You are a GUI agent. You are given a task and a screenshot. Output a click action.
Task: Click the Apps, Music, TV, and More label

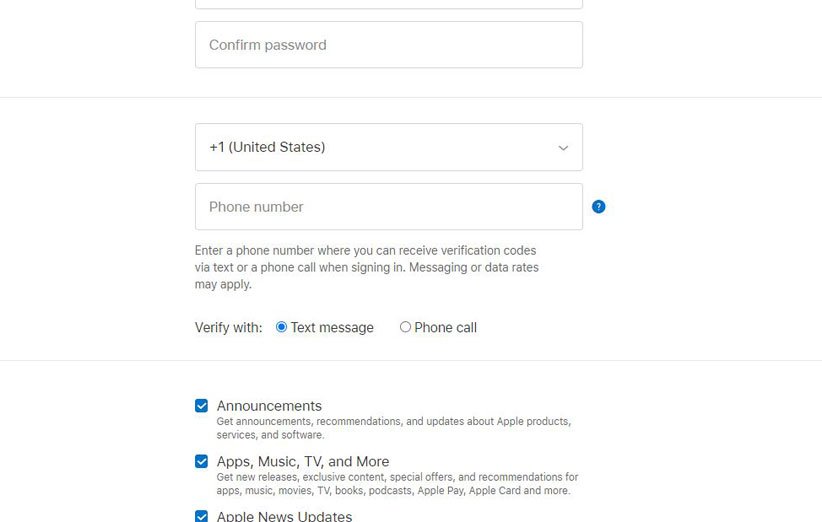[x=303, y=462]
